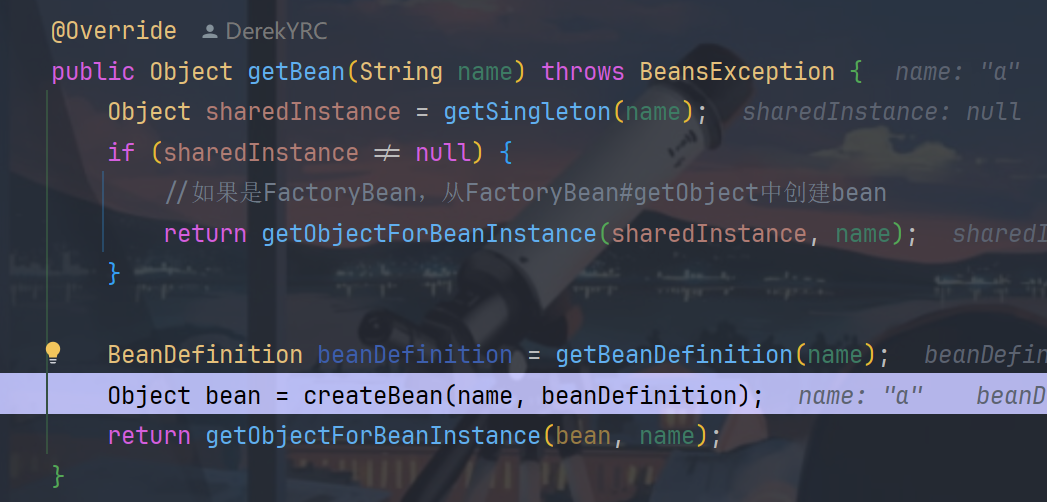1047x502 pixels.
Task: Click the 'if' keyword of the null check
Action: 122,153
